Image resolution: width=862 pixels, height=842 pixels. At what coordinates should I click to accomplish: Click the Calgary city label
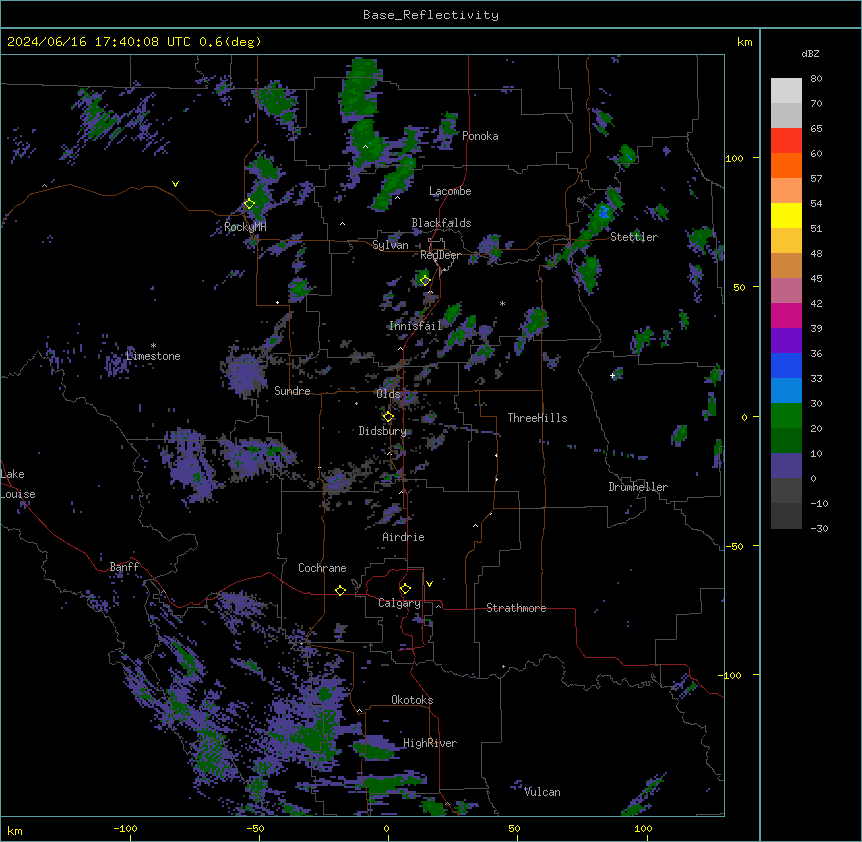(x=400, y=603)
